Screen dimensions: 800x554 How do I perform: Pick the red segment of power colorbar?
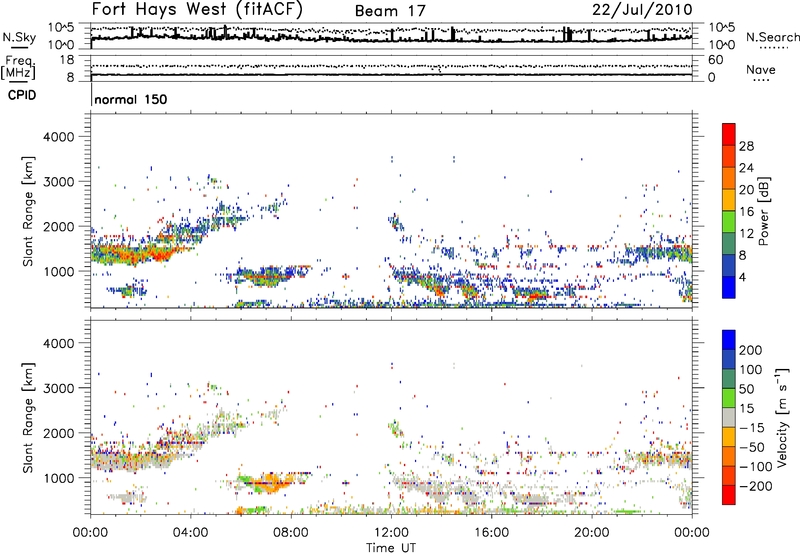click(x=729, y=134)
